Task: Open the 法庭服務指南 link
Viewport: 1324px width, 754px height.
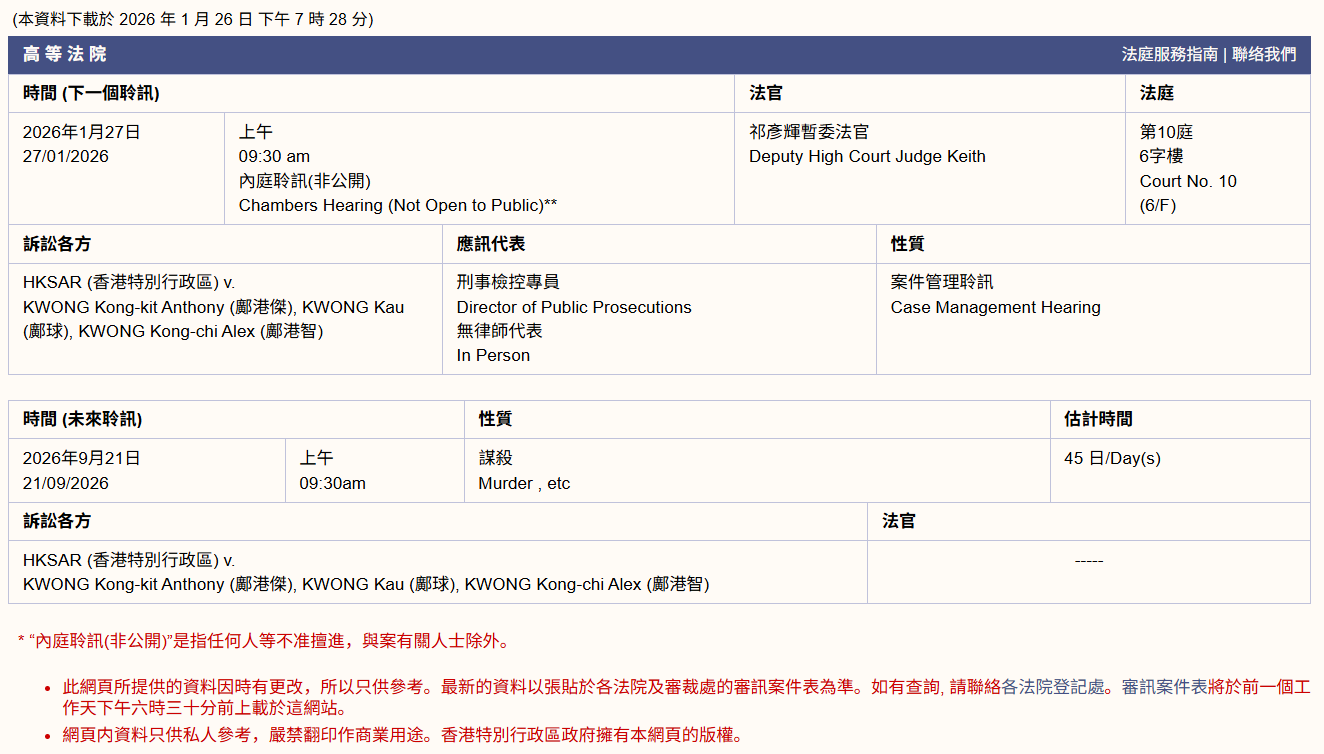Action: point(1169,55)
